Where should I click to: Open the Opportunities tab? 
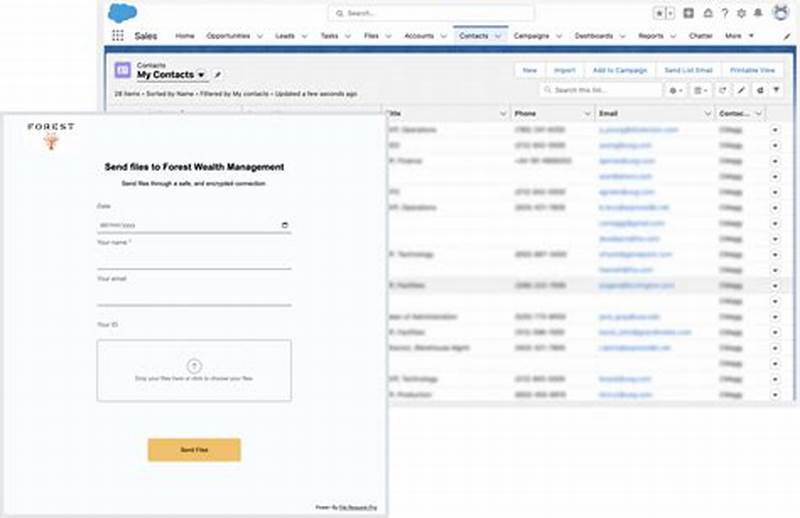click(x=228, y=36)
